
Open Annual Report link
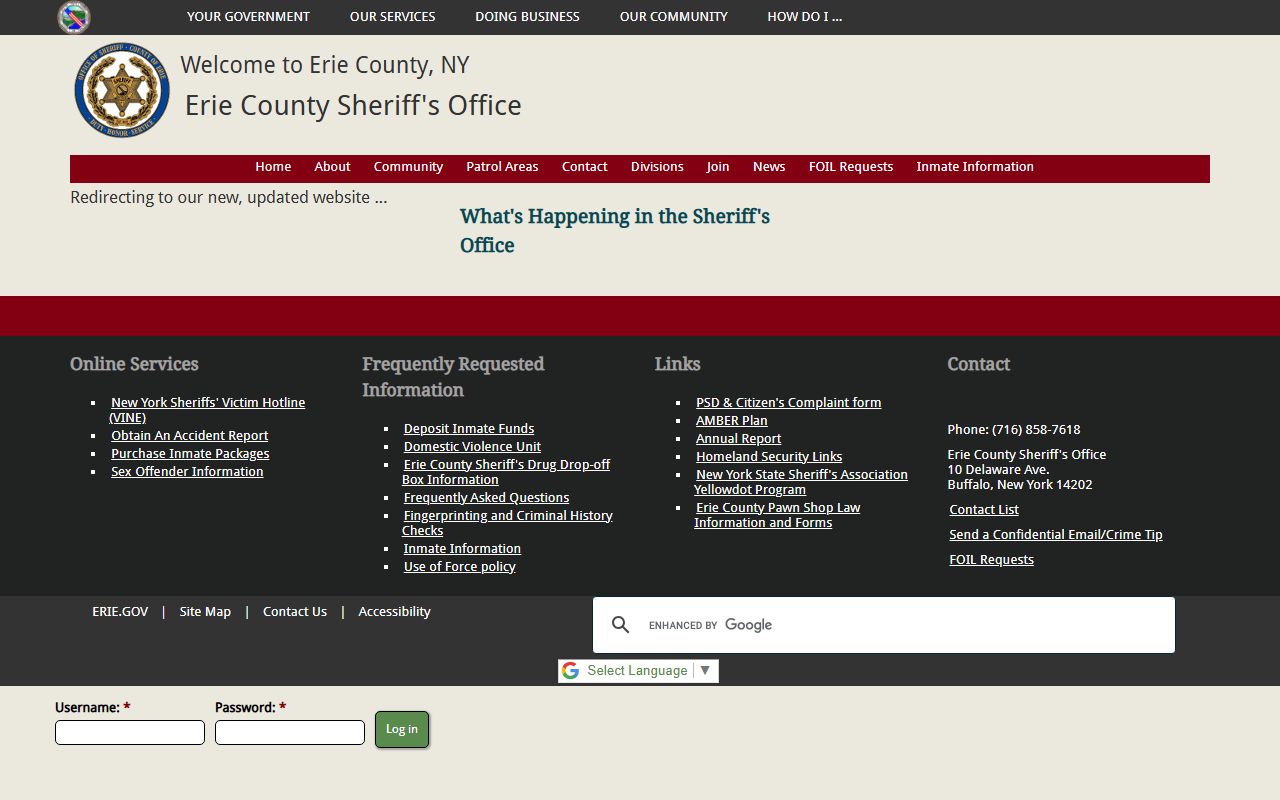tap(739, 439)
